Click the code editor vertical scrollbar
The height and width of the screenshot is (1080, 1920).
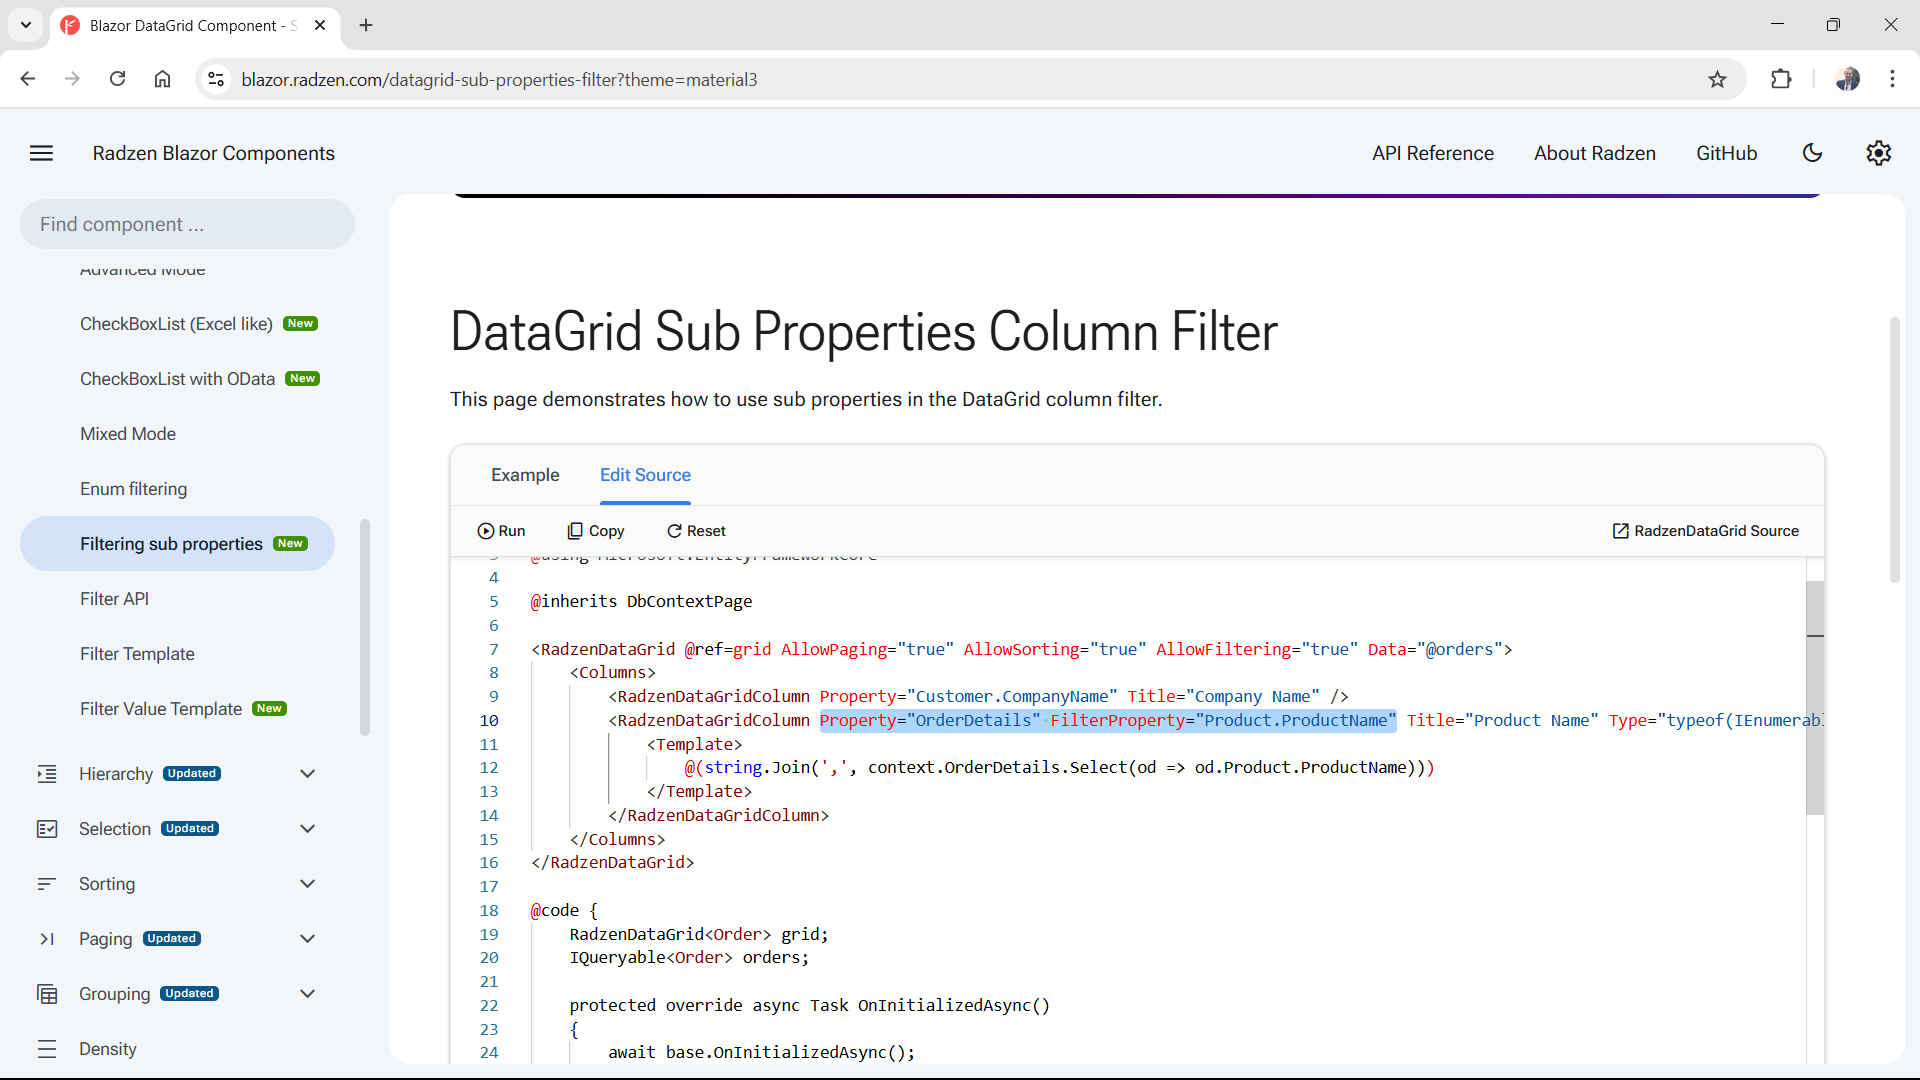coord(1815,700)
